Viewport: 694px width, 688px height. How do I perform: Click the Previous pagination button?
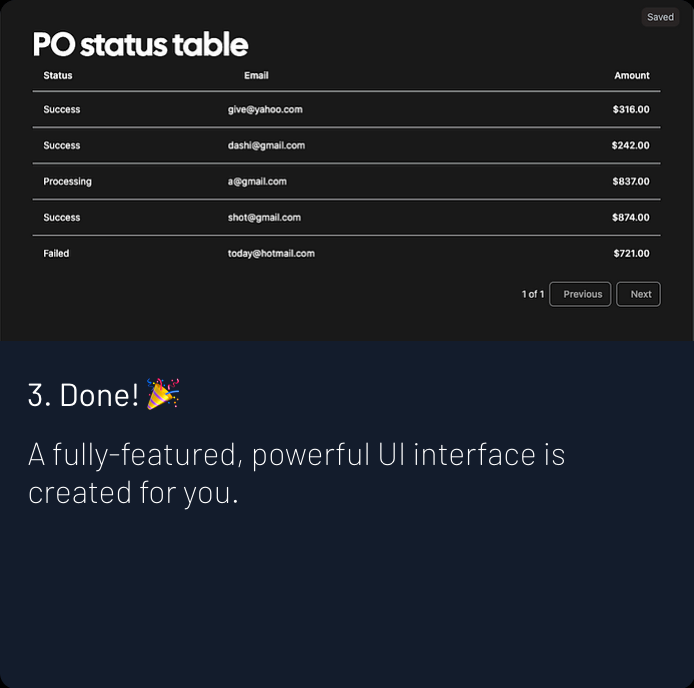click(580, 294)
